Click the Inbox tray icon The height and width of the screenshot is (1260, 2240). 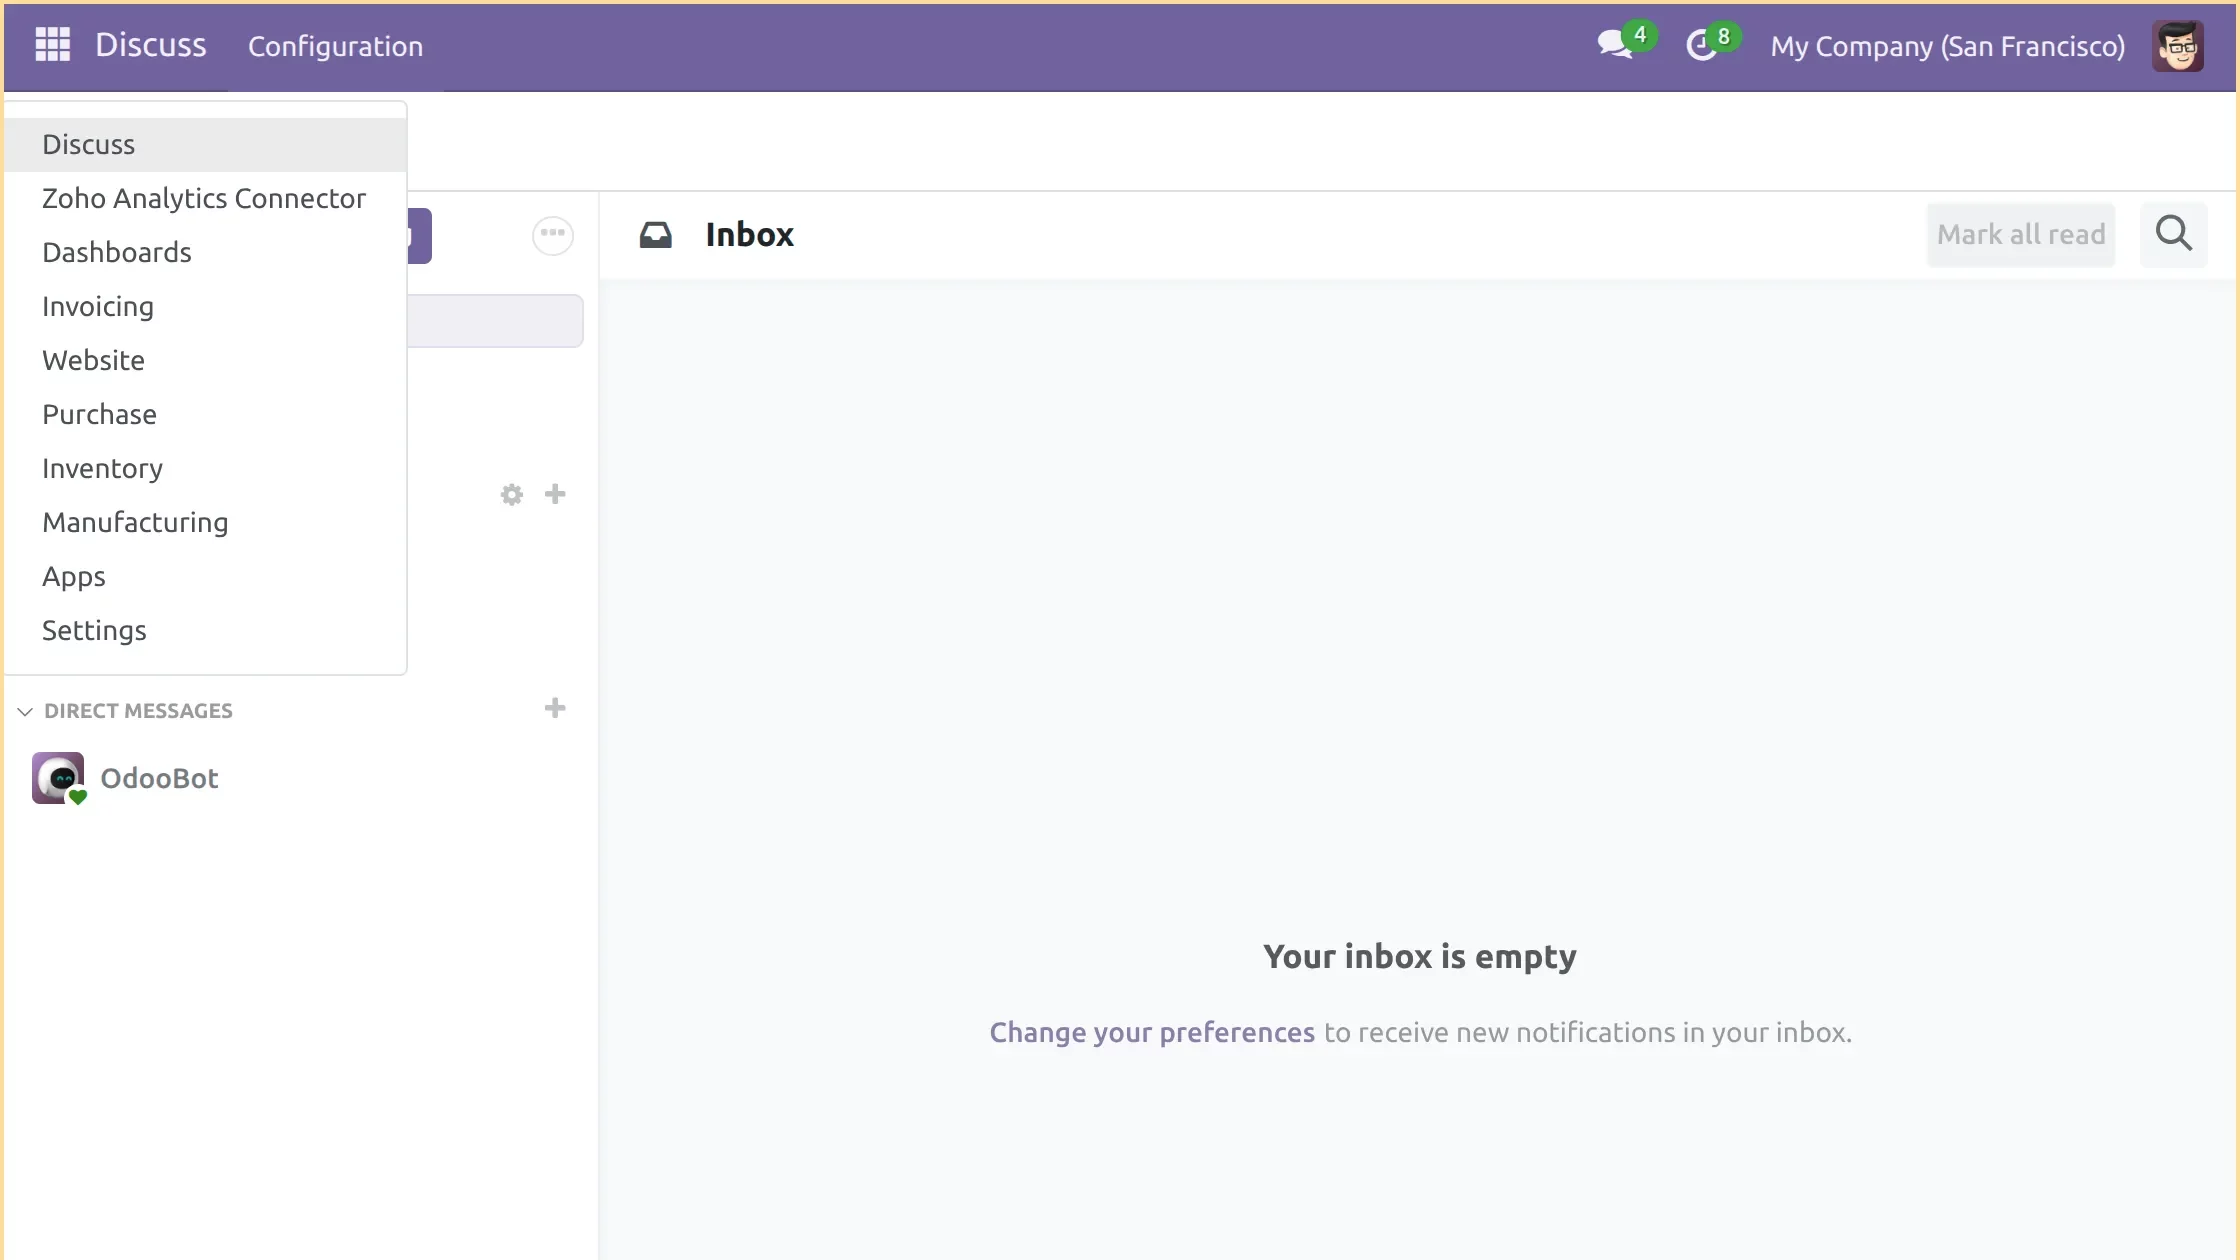[x=656, y=234]
